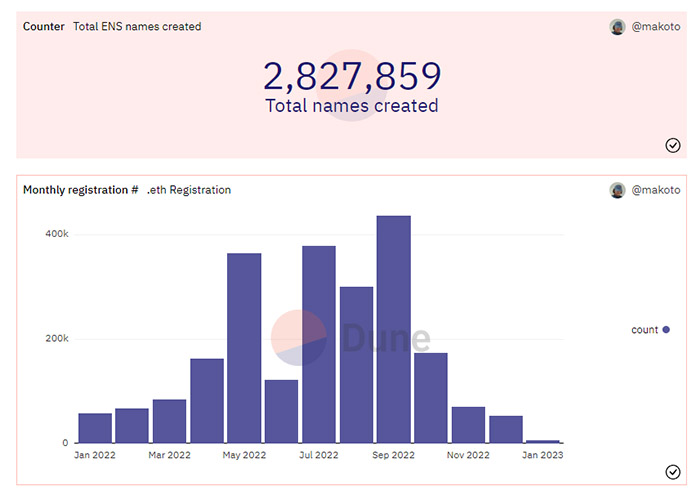This screenshot has height=495, width=700.
Task: Open the 'Total ENS names created' query title
Action: click(137, 27)
